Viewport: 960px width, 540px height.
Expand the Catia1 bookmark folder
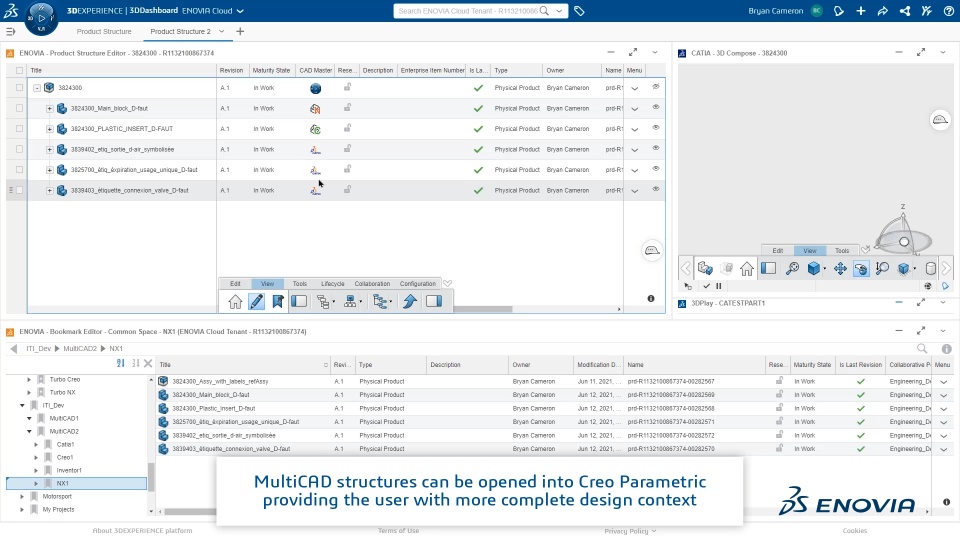[x=36, y=444]
